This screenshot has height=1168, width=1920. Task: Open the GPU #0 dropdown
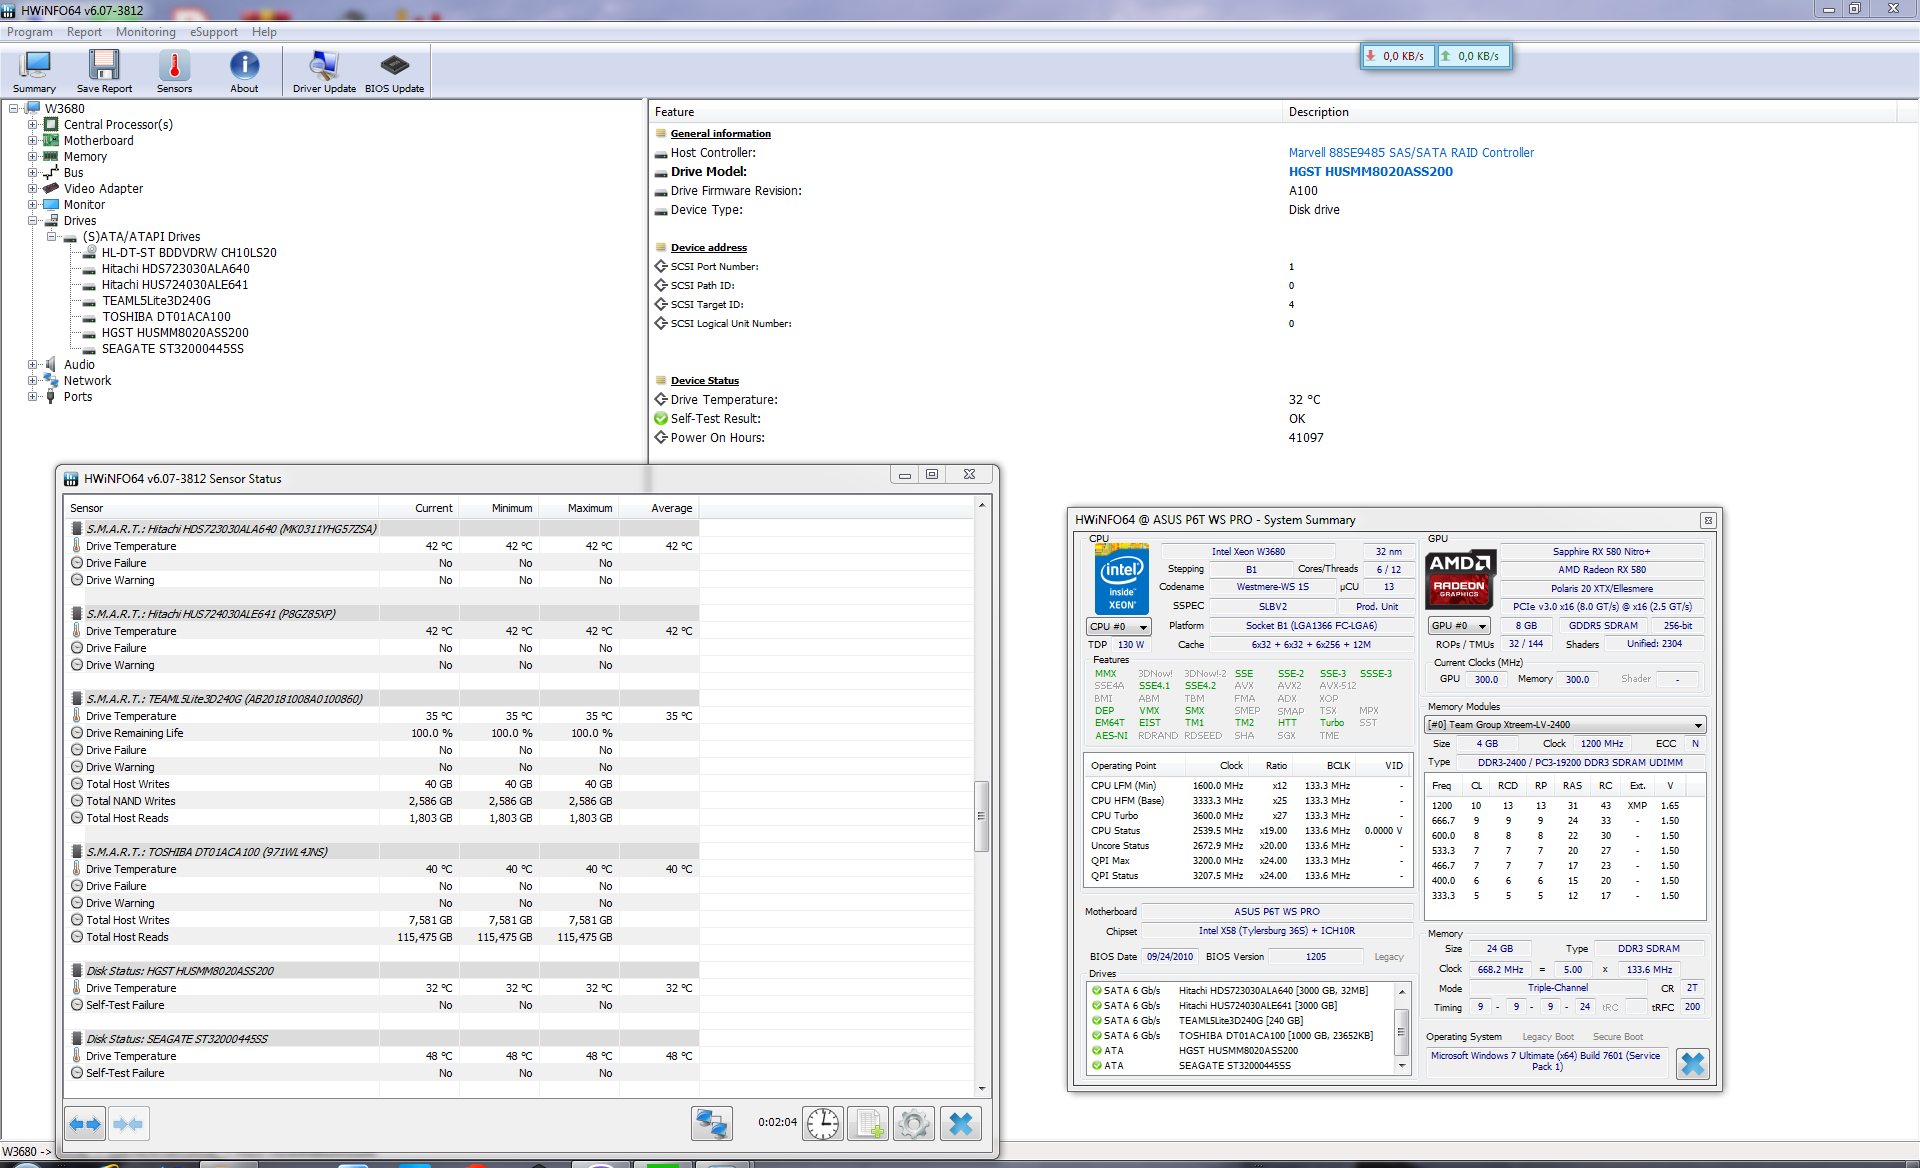pos(1459,626)
